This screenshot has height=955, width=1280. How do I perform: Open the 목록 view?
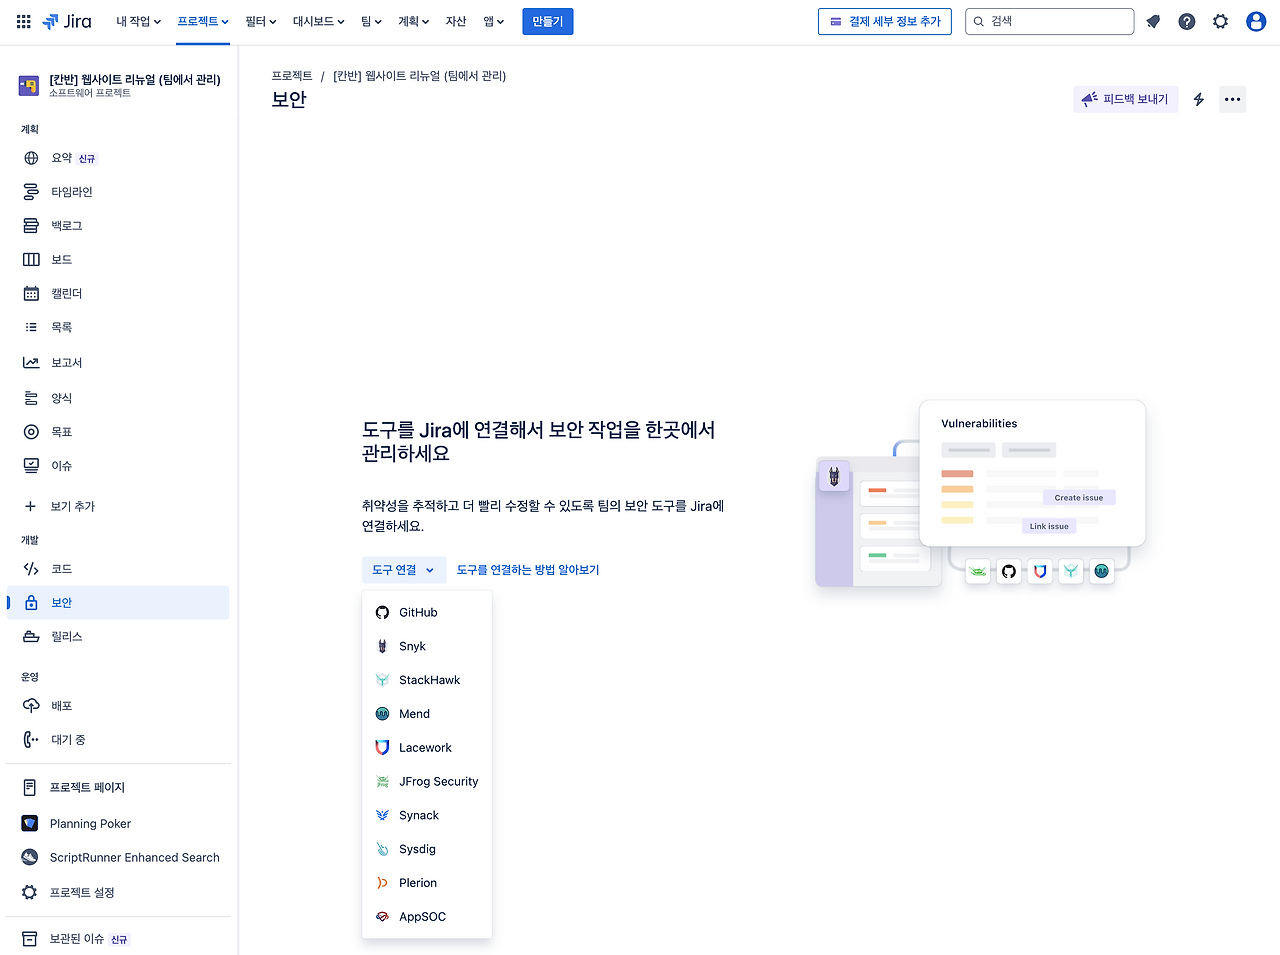click(x=118, y=327)
